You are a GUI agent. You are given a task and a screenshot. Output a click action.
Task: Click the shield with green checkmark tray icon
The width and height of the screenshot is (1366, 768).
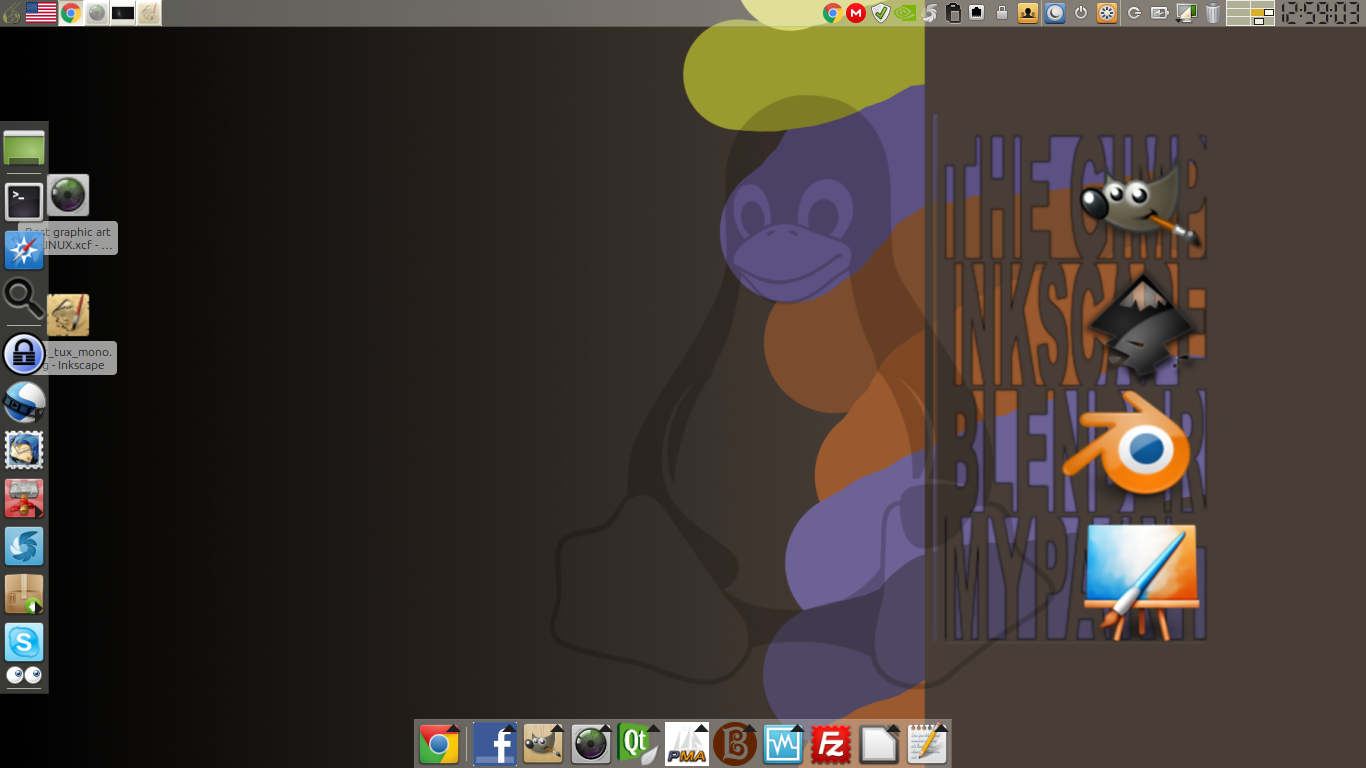click(x=880, y=13)
